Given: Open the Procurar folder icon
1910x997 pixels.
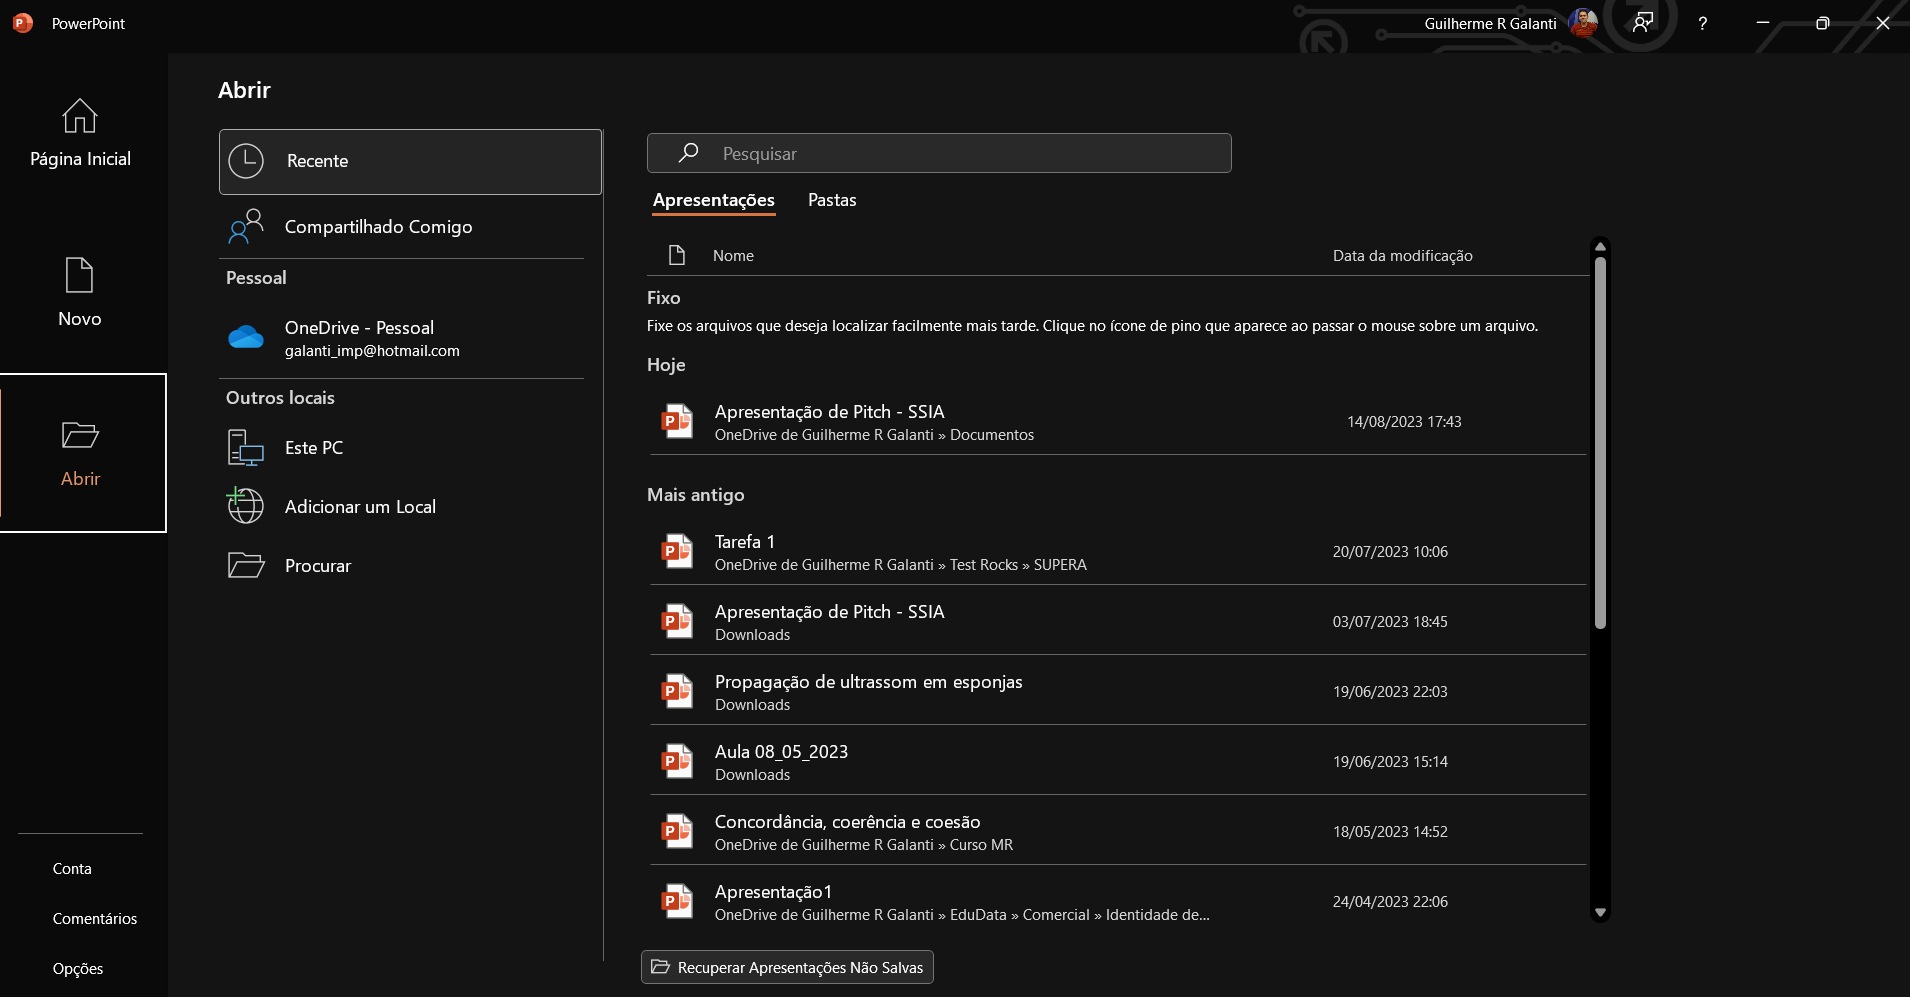Looking at the screenshot, I should [x=246, y=565].
